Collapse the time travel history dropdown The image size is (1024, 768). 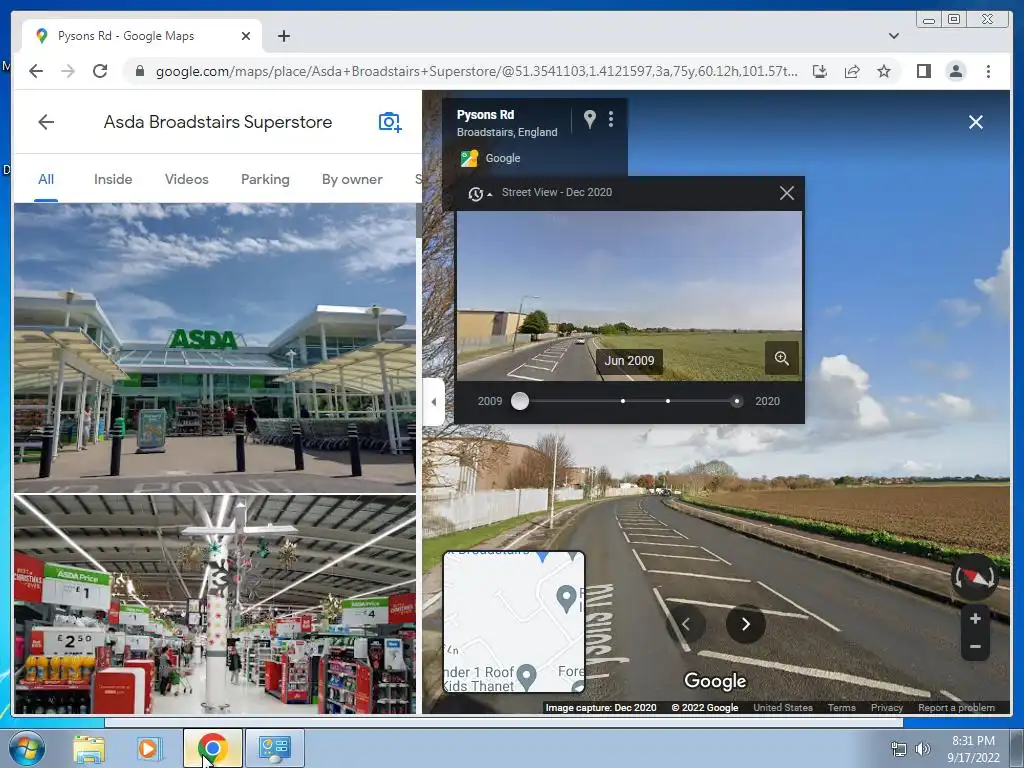(480, 193)
